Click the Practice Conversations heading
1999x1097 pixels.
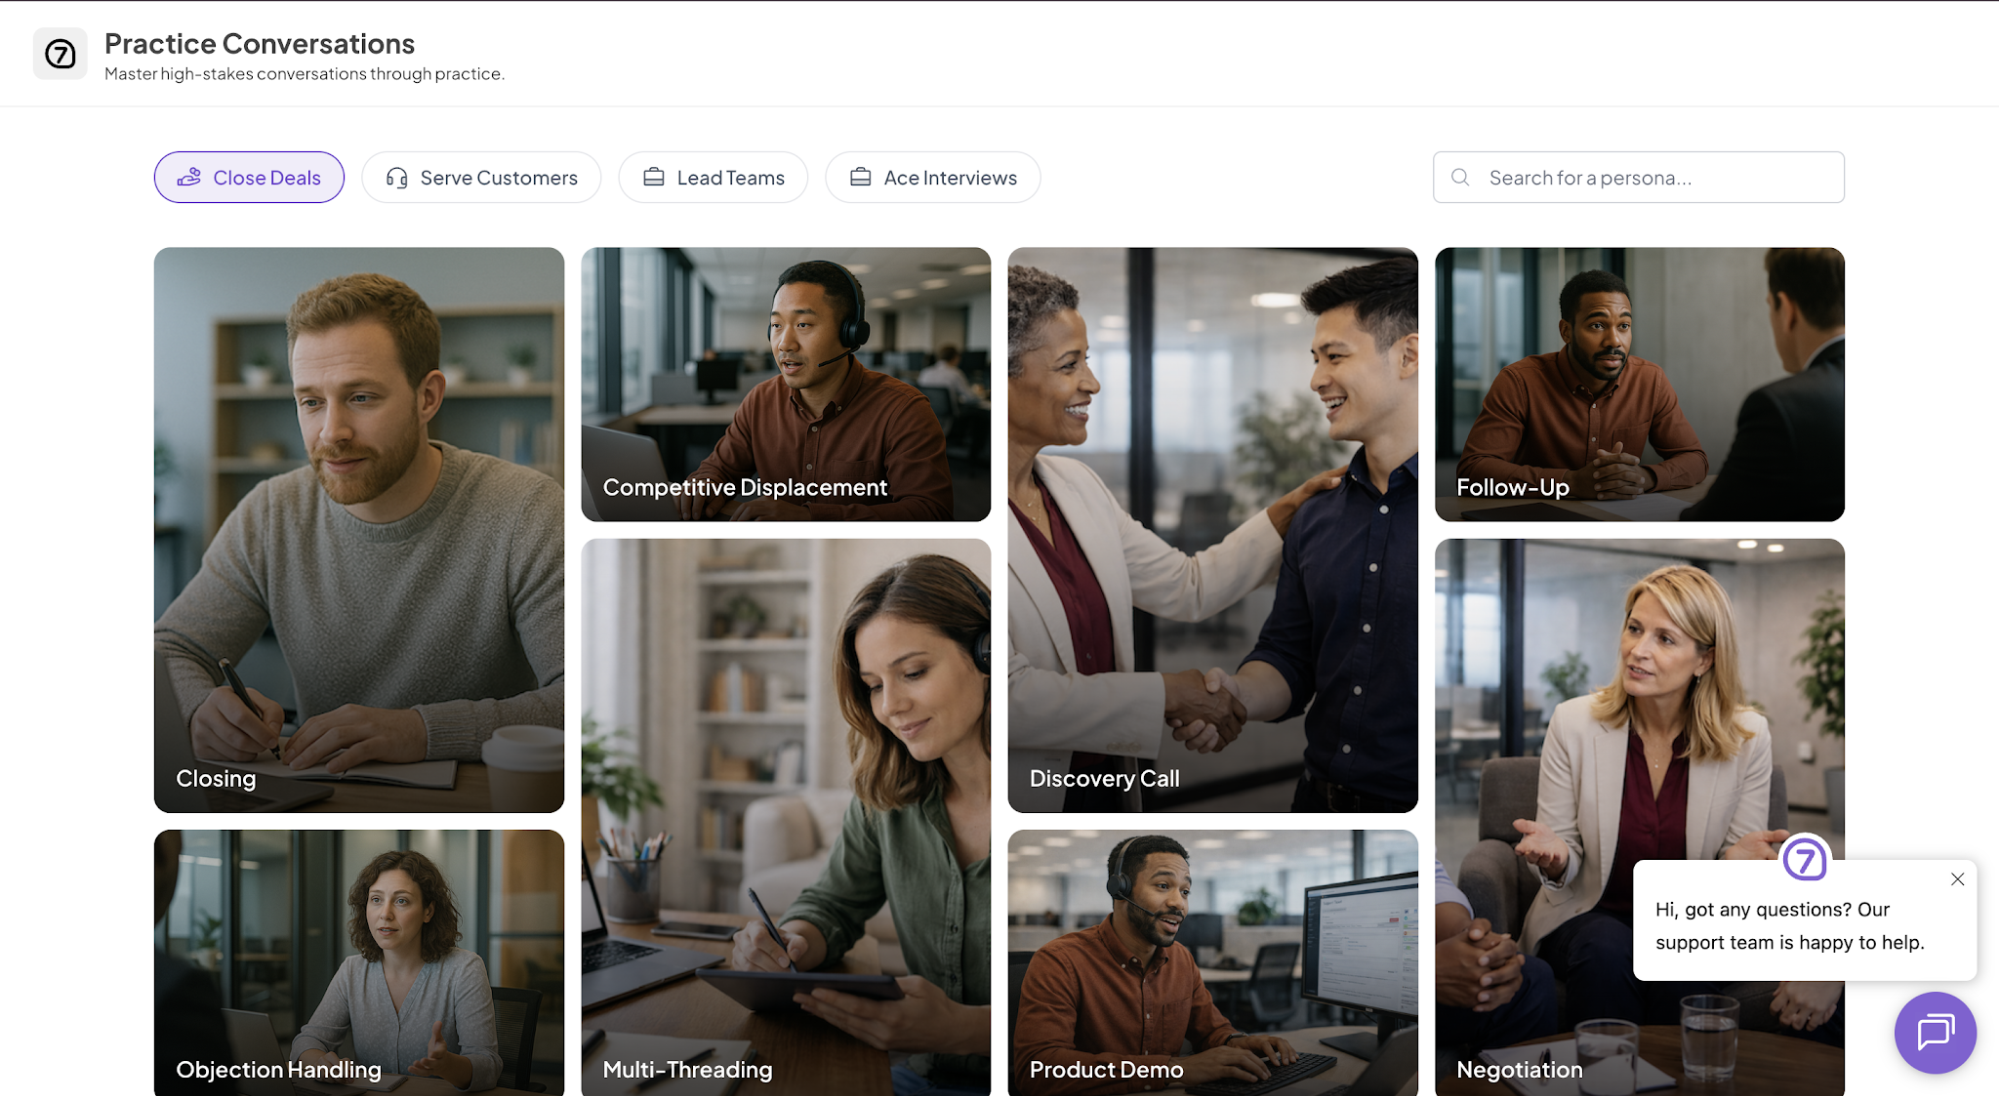pos(259,44)
